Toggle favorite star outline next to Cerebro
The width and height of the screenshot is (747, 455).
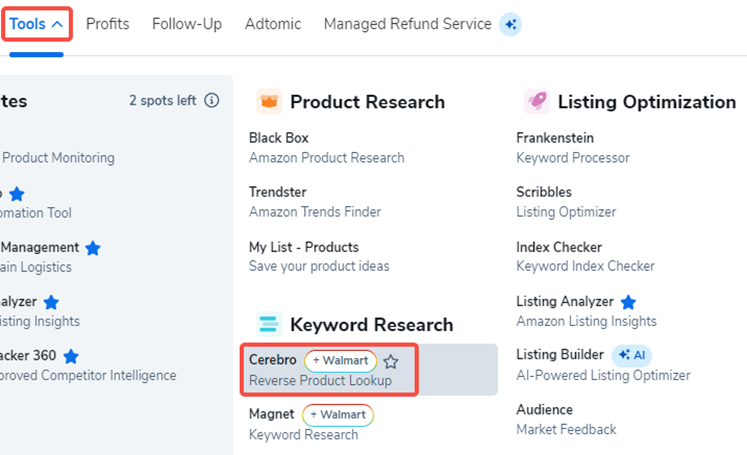coord(391,362)
